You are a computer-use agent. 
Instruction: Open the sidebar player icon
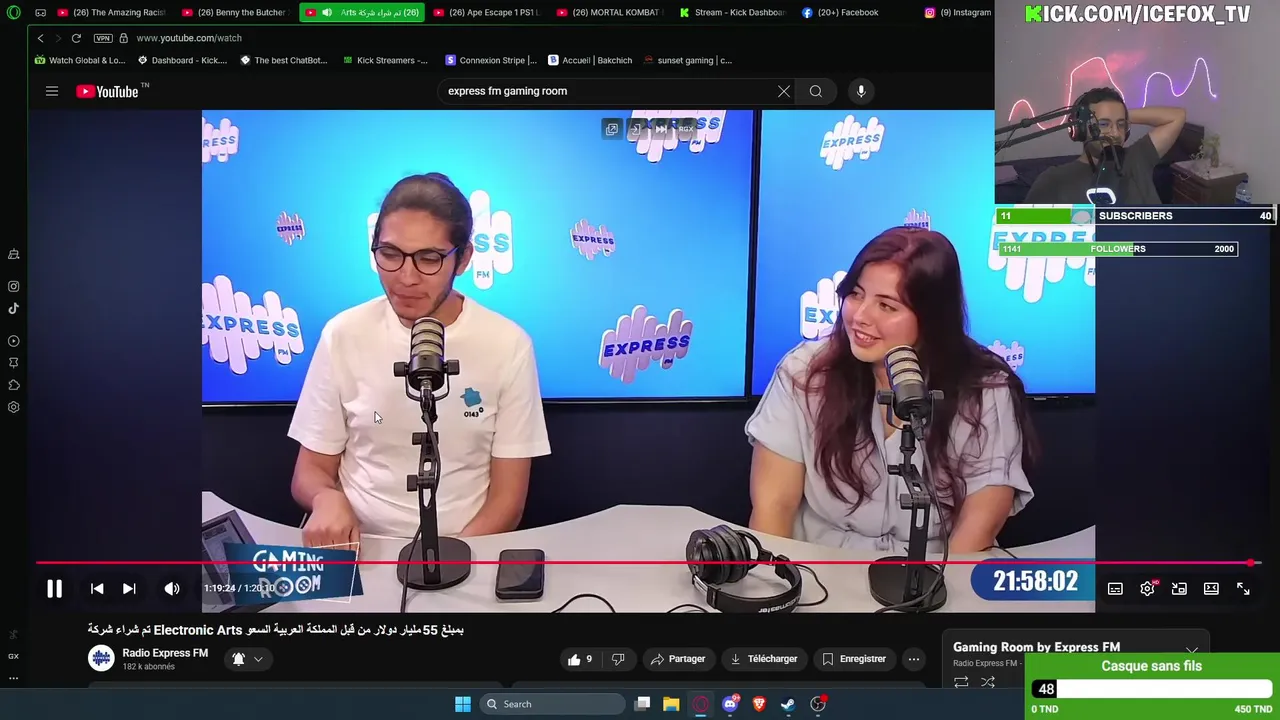coord(14,341)
